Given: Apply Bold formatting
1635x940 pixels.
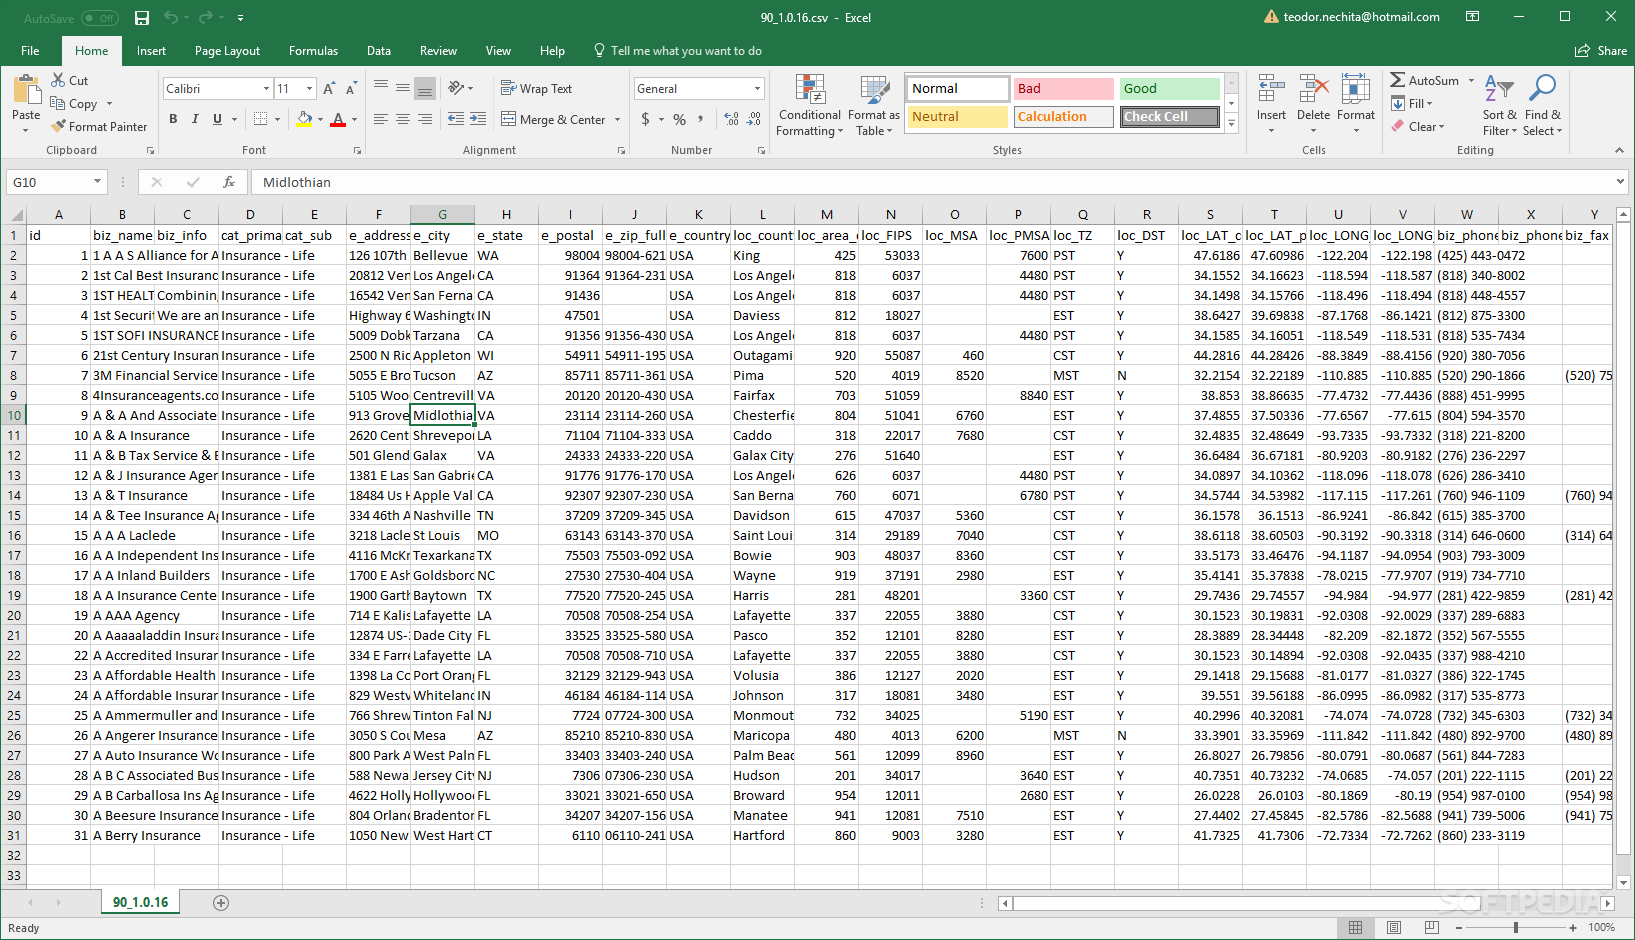Looking at the screenshot, I should (173, 119).
